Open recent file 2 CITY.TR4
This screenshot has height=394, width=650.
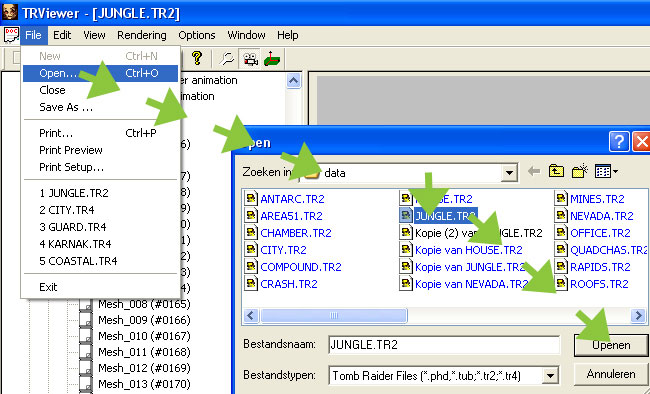point(100,210)
